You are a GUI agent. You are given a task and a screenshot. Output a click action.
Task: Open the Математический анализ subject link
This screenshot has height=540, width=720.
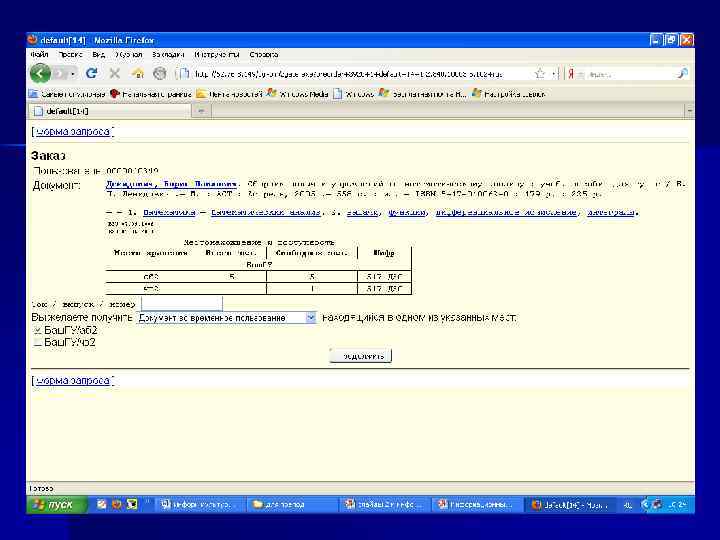point(265,212)
